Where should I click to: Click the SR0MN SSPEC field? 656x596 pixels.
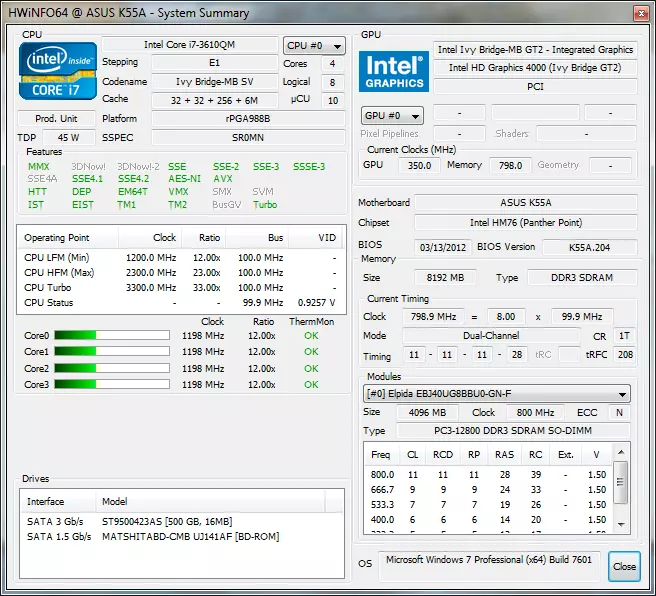coord(248,138)
